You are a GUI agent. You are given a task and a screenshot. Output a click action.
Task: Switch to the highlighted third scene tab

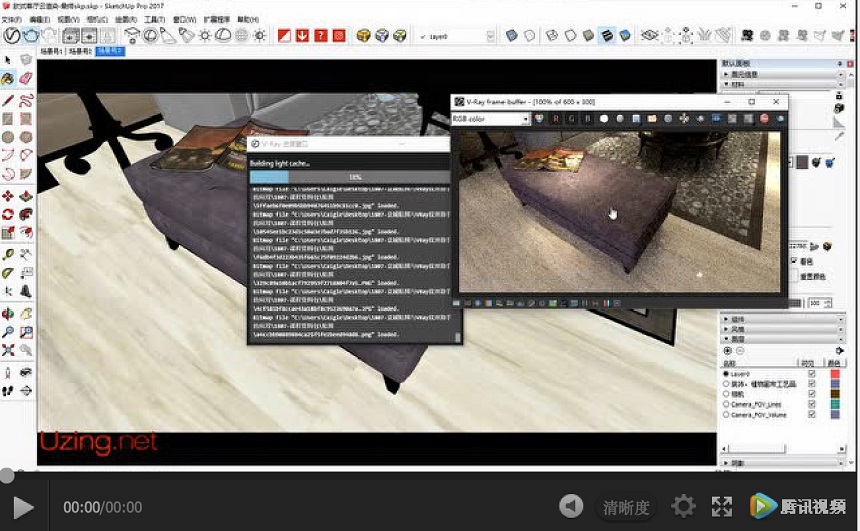tap(110, 50)
